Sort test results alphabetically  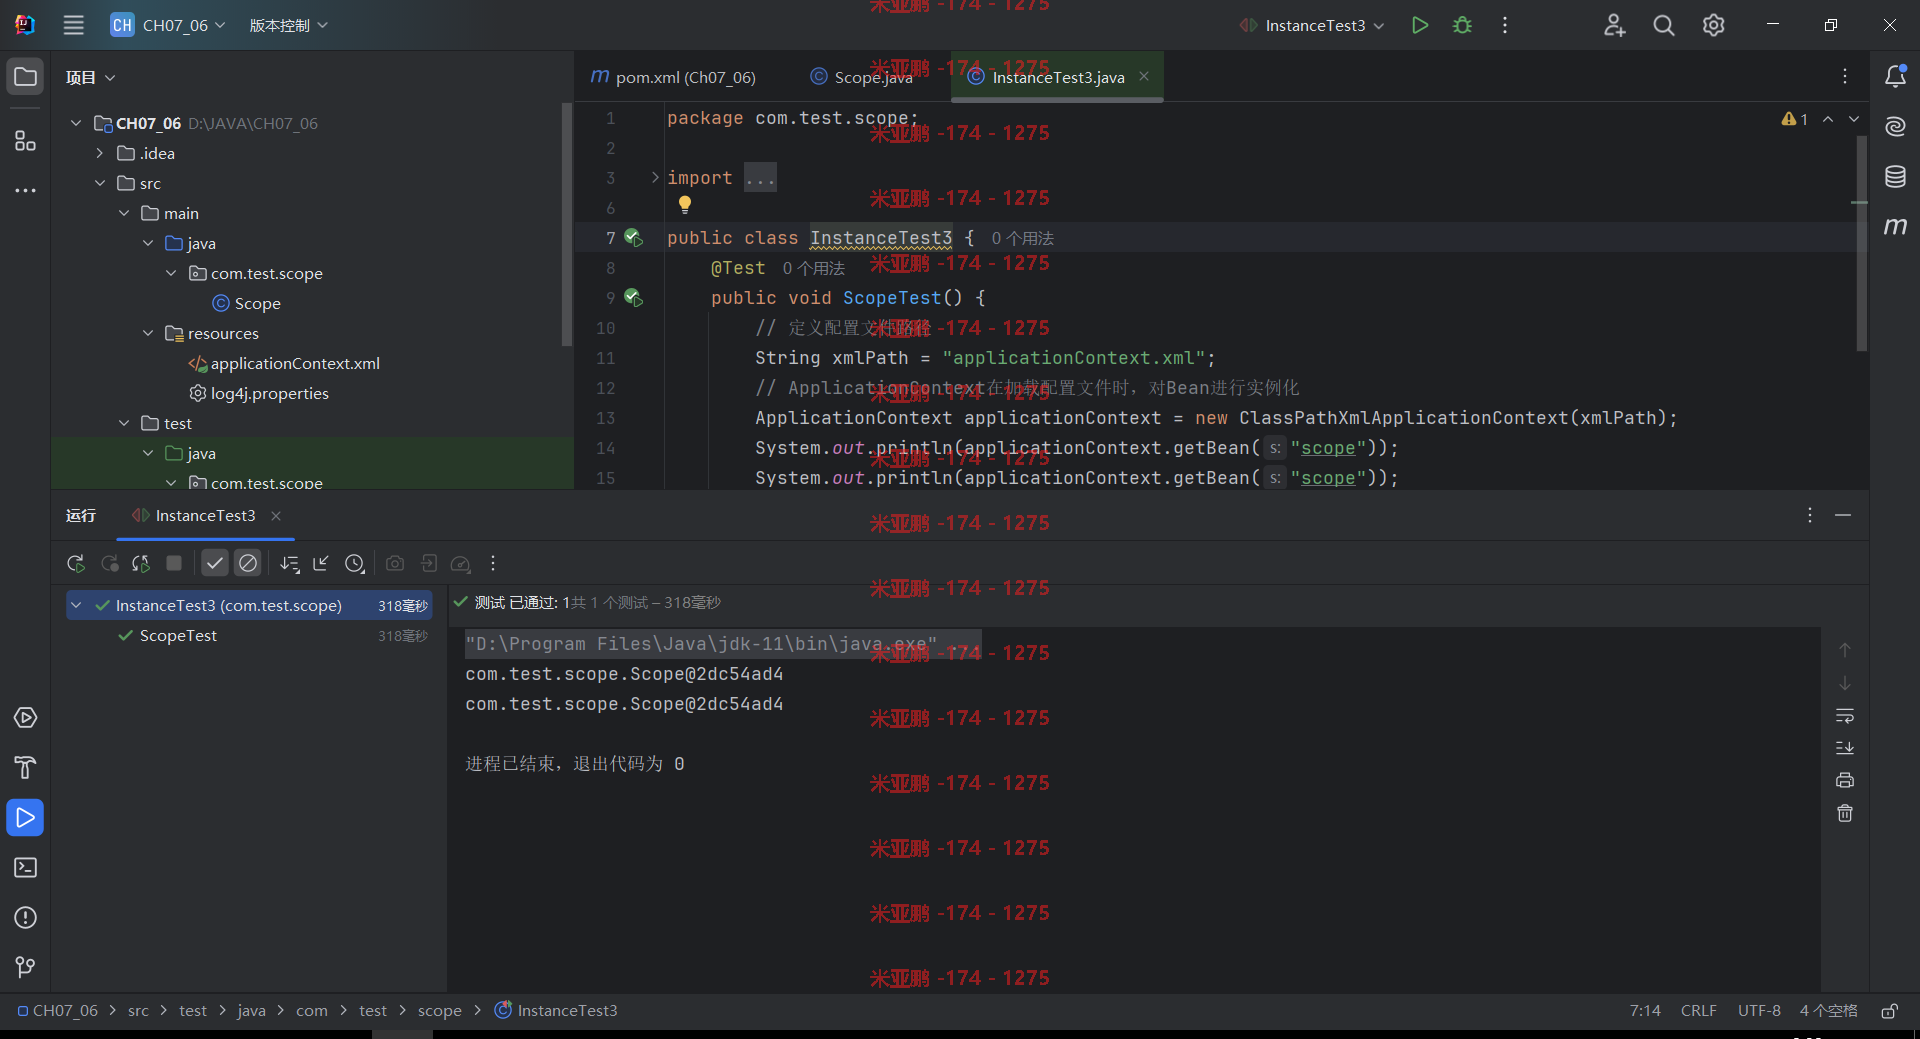pyautogui.click(x=289, y=563)
